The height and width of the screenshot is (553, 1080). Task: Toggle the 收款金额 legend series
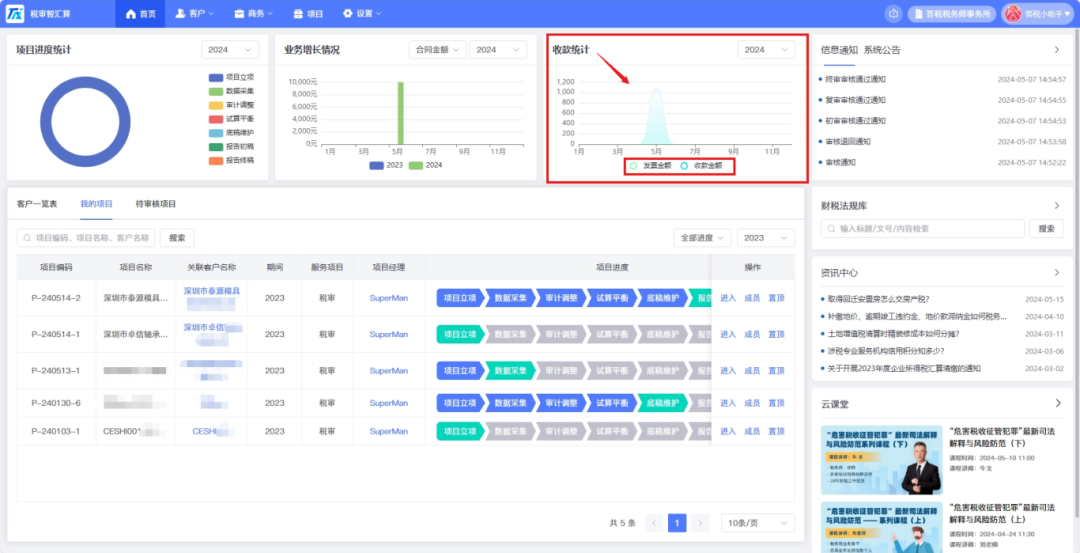[701, 166]
